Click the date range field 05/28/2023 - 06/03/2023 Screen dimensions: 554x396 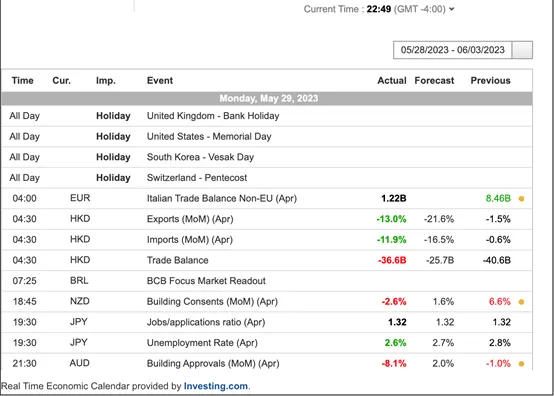(452, 50)
